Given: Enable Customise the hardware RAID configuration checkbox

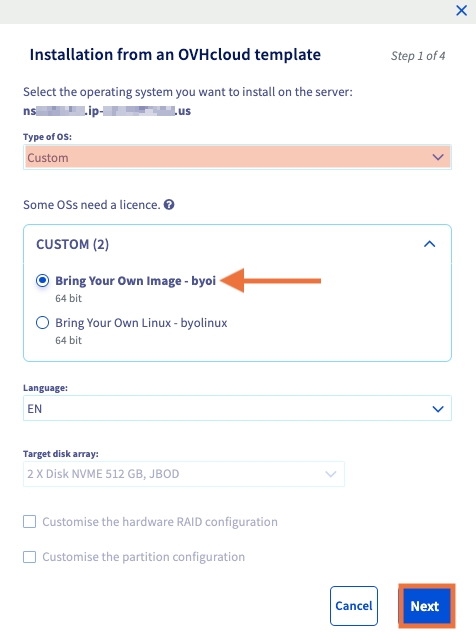Looking at the screenshot, I should point(30,522).
